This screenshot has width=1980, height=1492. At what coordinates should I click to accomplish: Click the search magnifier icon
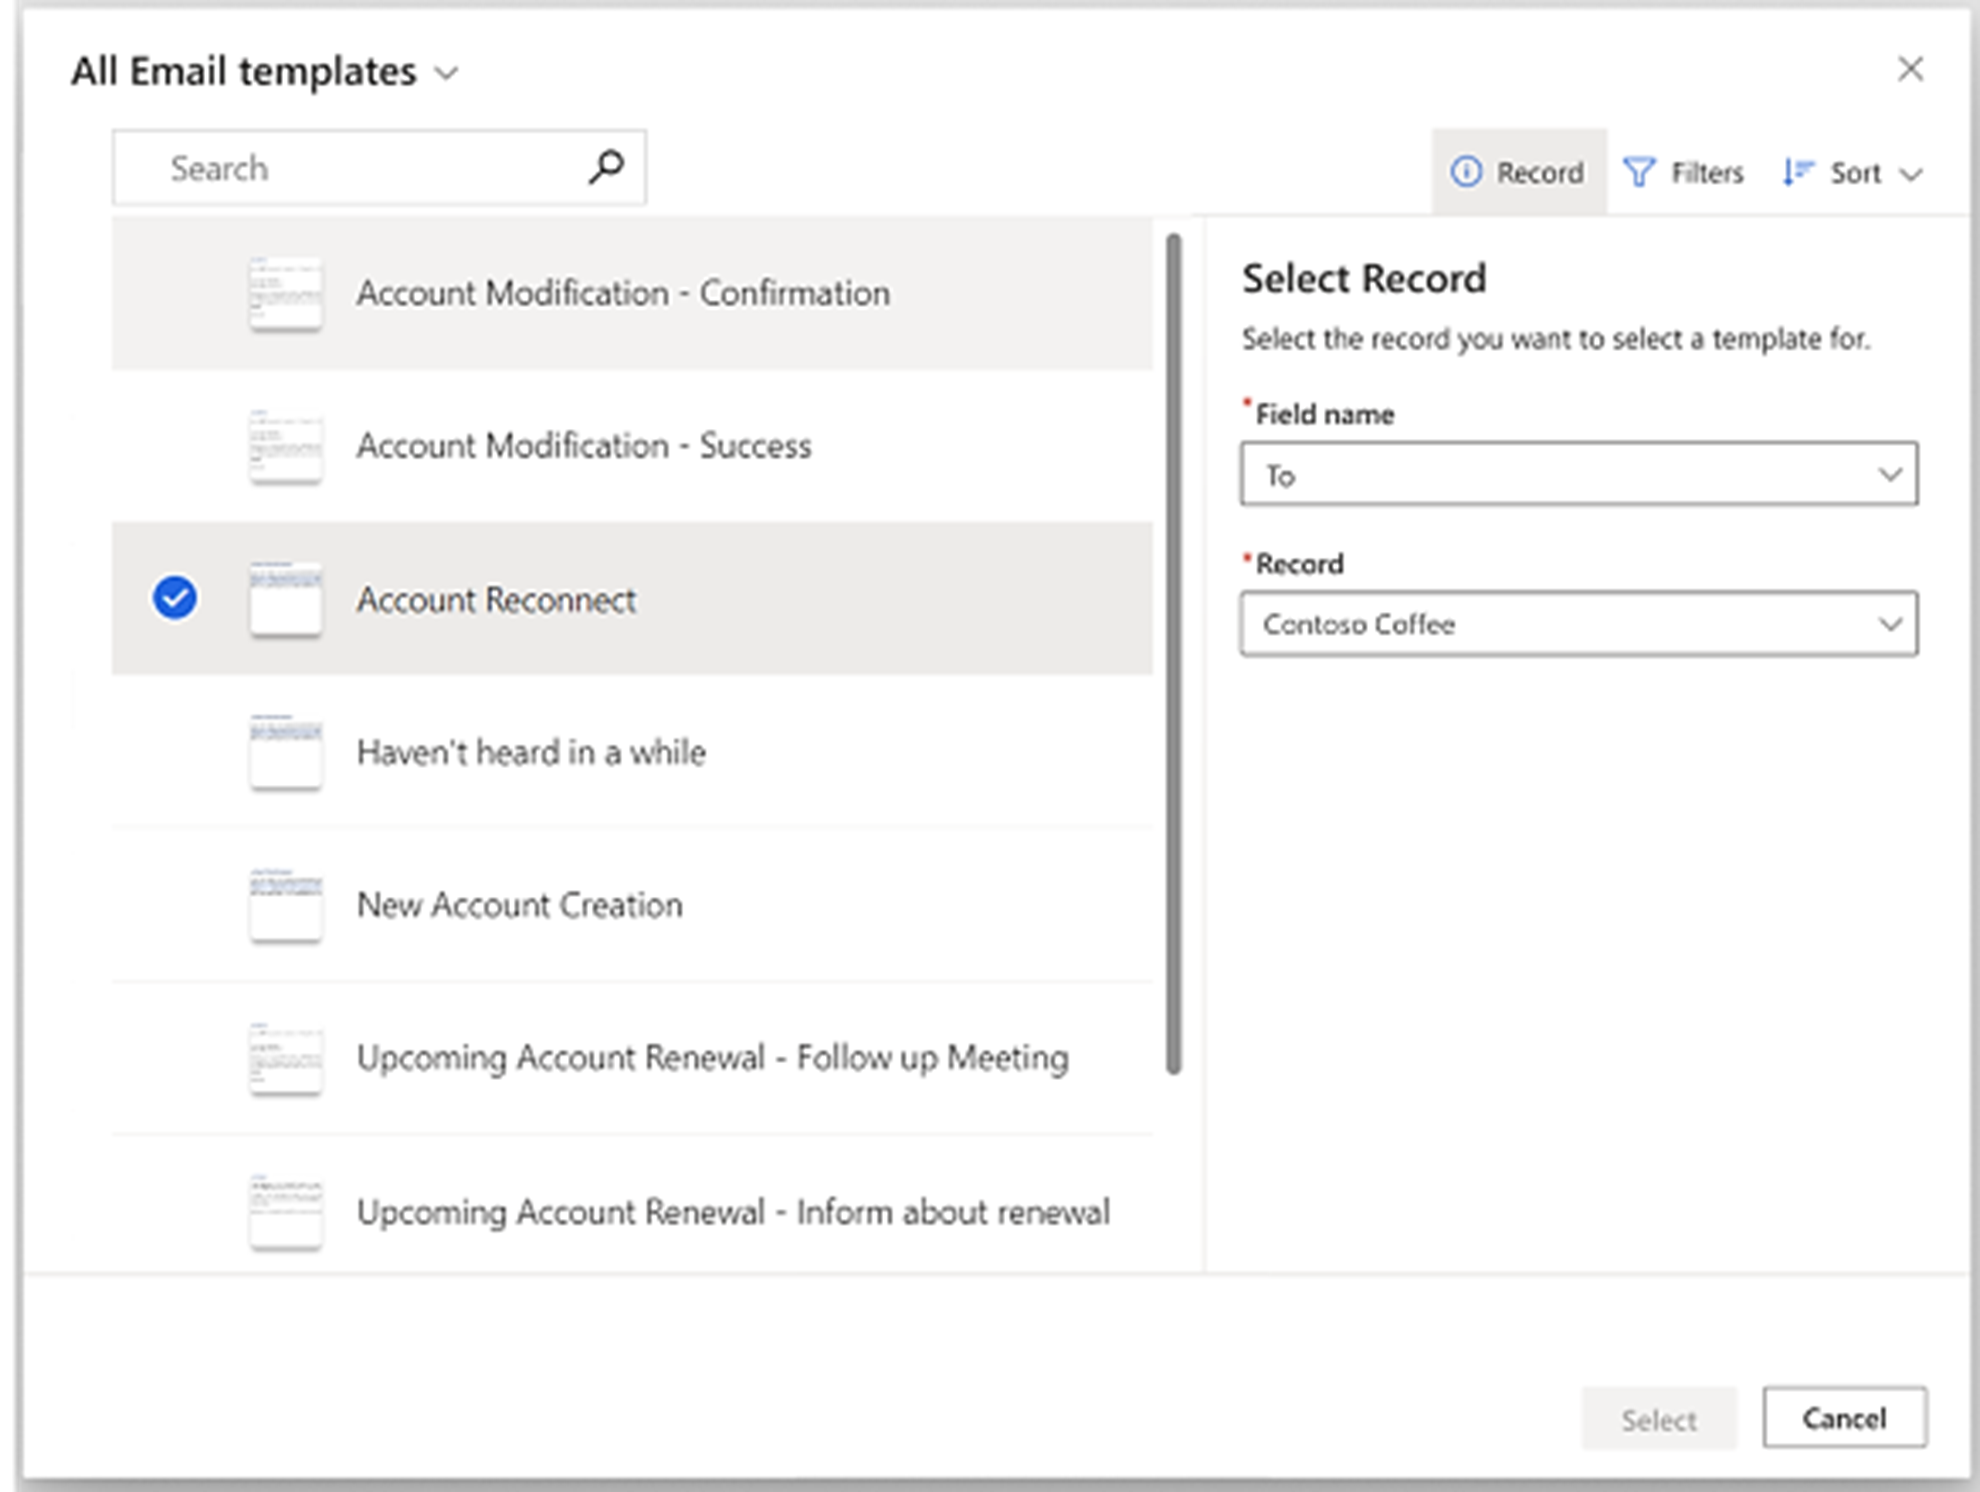coord(606,167)
